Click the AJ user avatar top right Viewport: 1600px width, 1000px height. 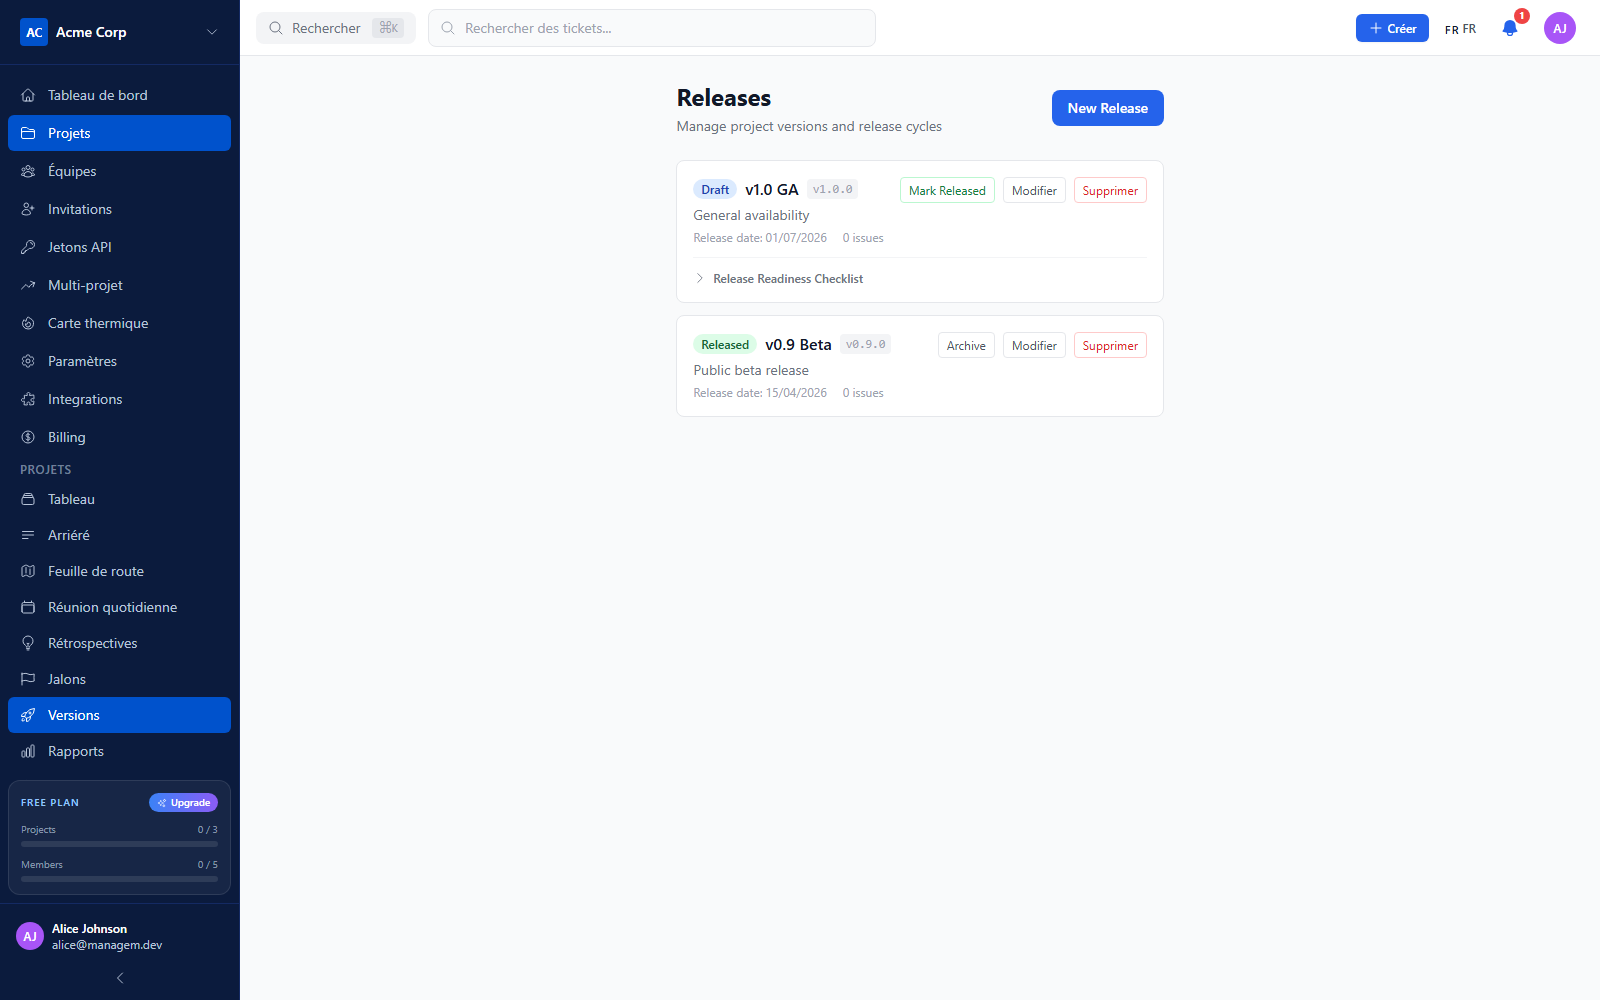pyautogui.click(x=1560, y=28)
